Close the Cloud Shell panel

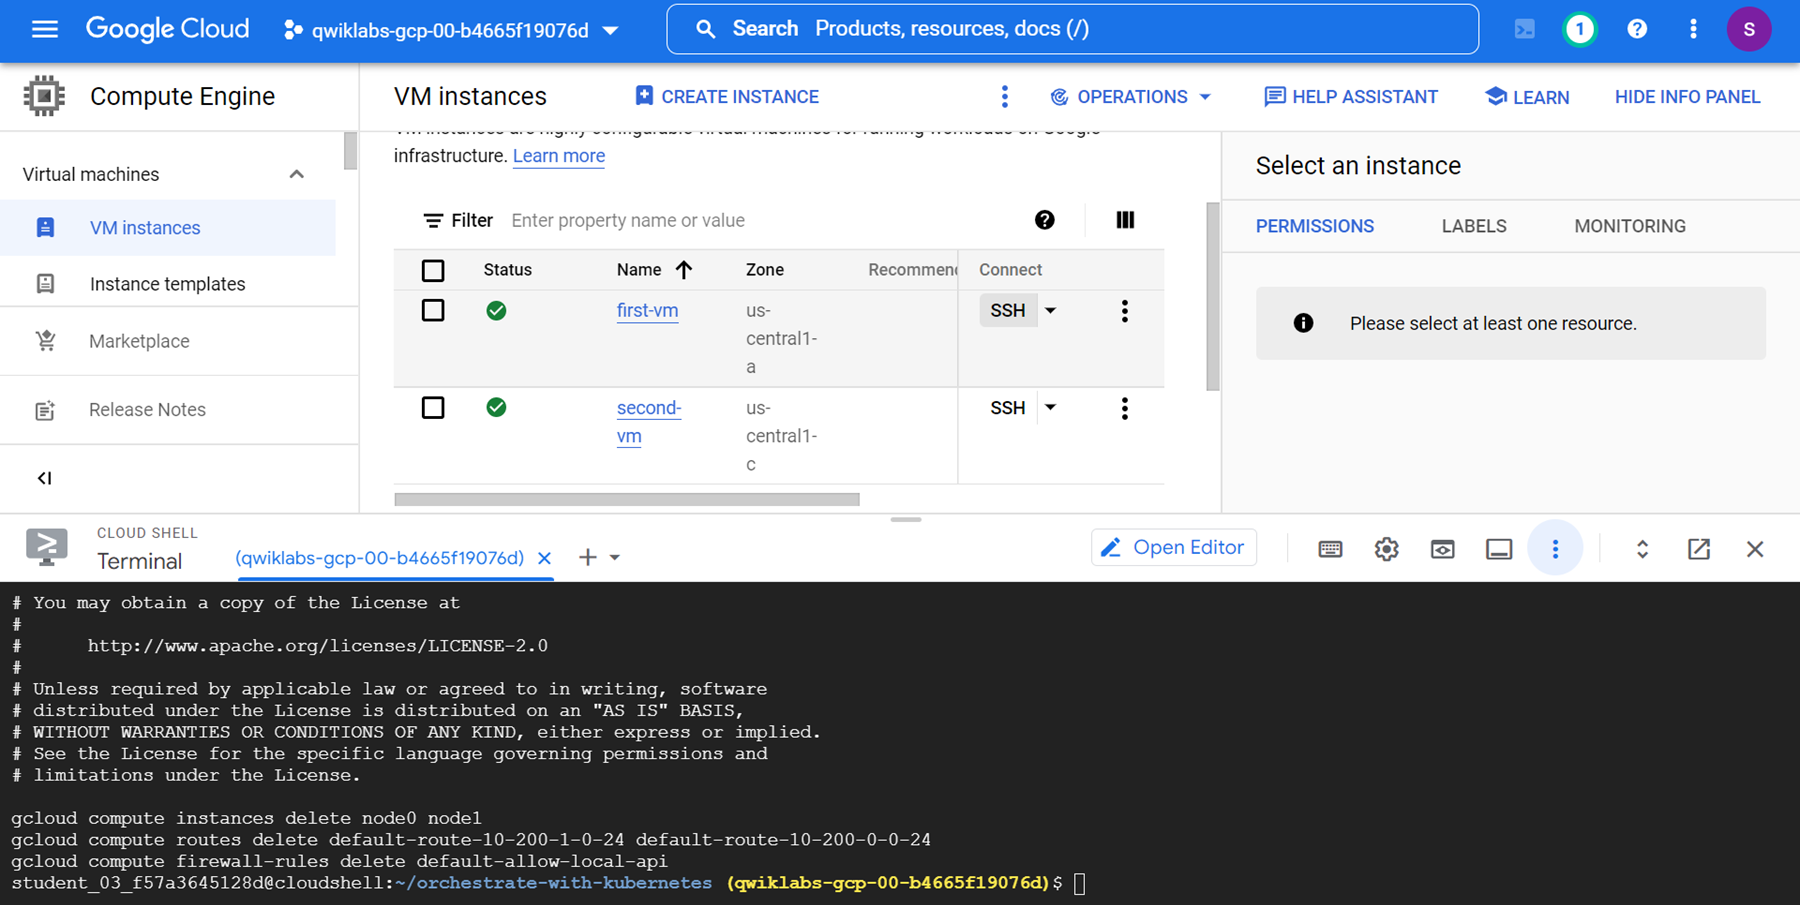pos(1755,549)
